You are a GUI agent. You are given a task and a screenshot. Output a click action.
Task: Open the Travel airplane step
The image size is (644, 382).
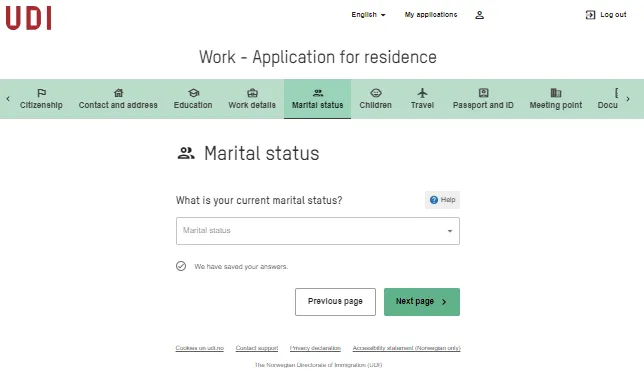tap(422, 99)
